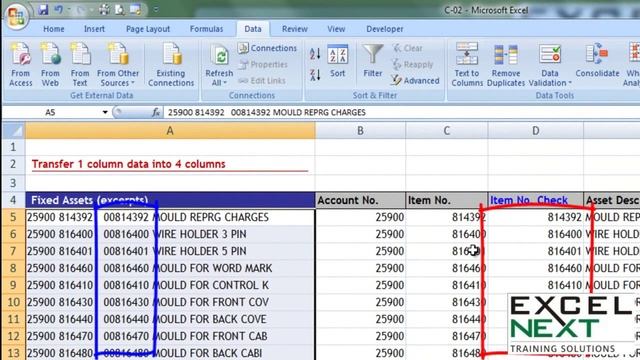This screenshot has height=360, width=640.
Task: Click Print Preview in Quick Access Toolbar
Action: (120, 9)
